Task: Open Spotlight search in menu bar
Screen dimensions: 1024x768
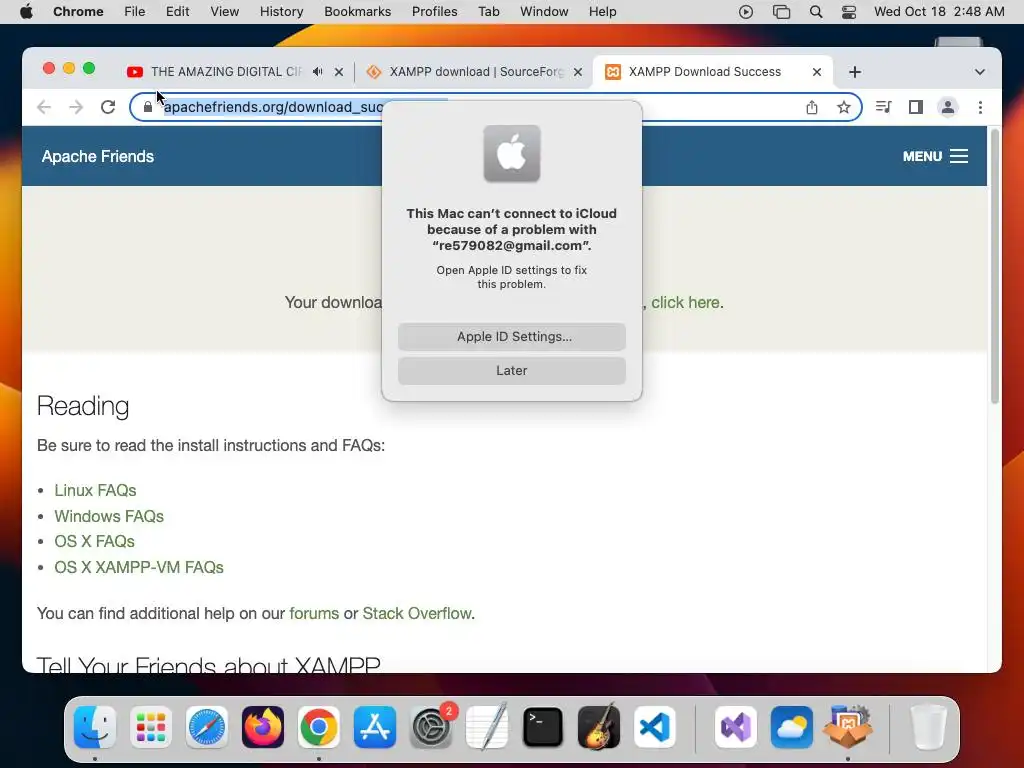Action: 816,12
